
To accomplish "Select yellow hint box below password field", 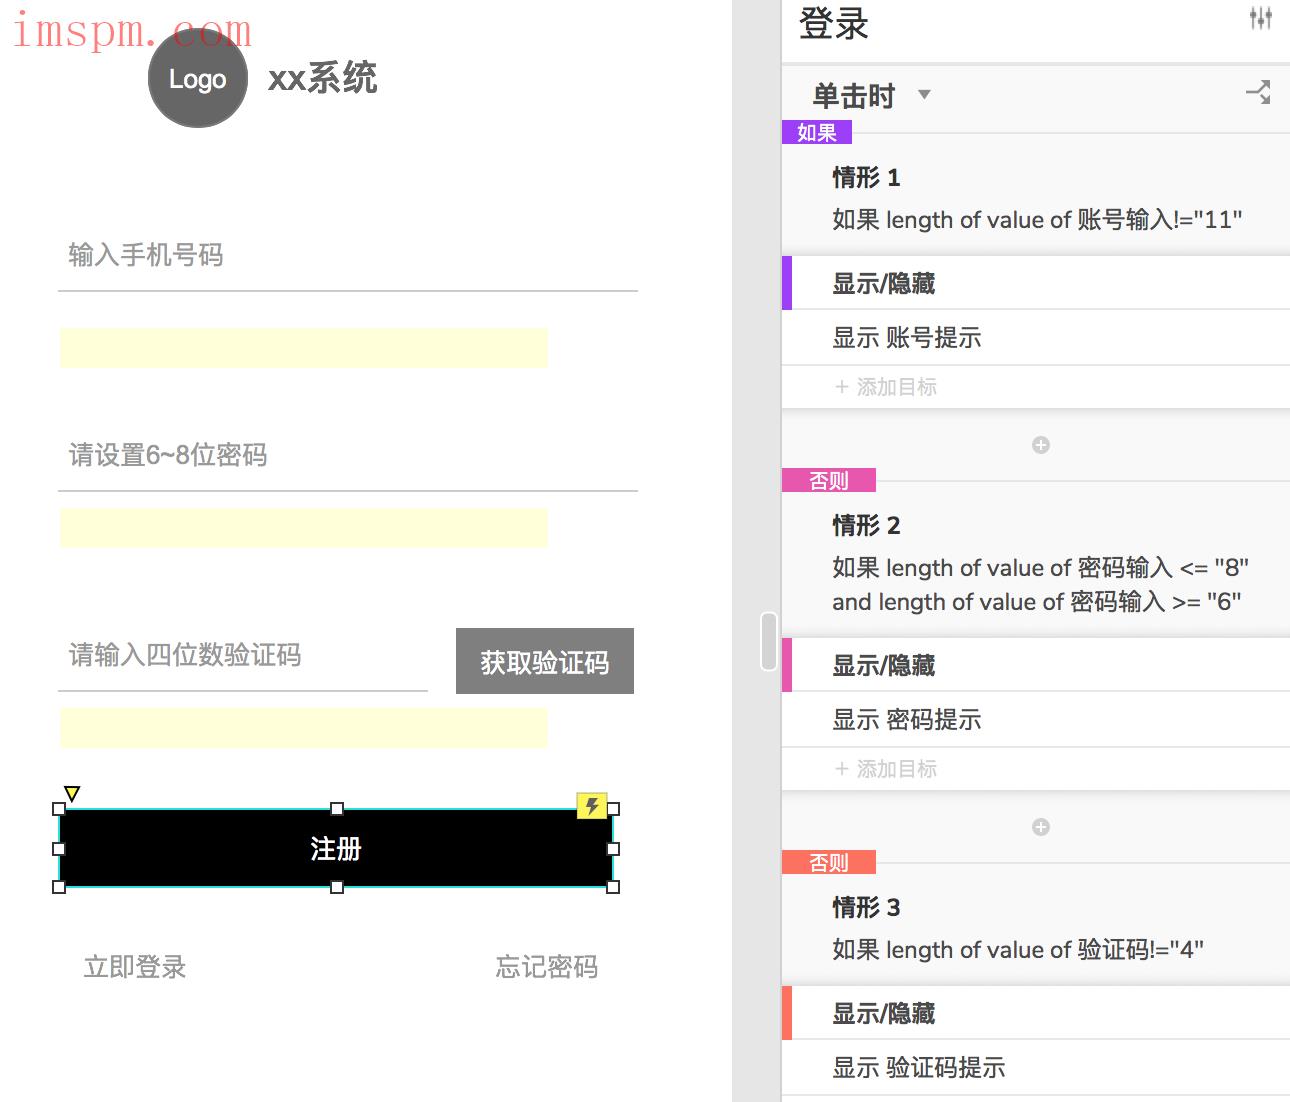I will pos(304,528).
